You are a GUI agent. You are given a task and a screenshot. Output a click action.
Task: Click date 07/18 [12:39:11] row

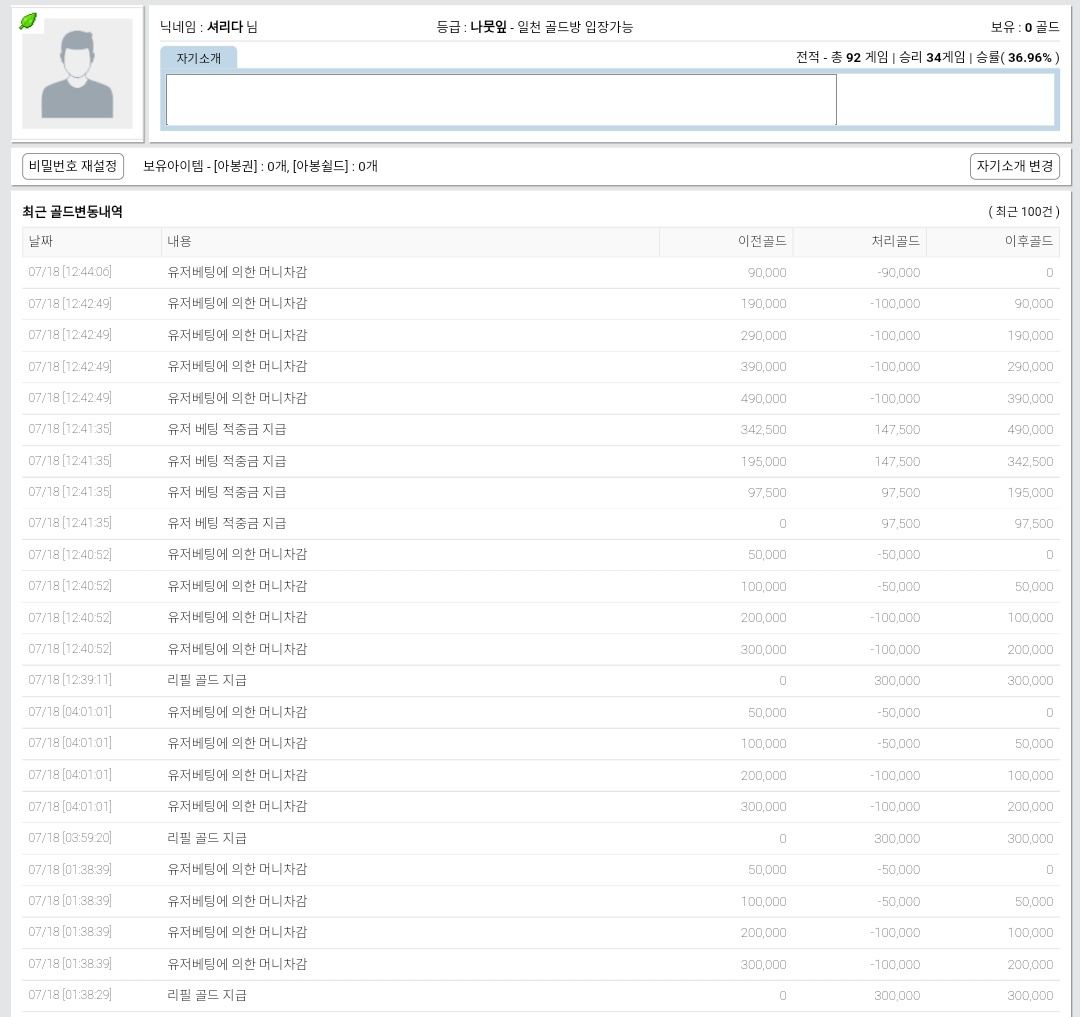(70, 680)
